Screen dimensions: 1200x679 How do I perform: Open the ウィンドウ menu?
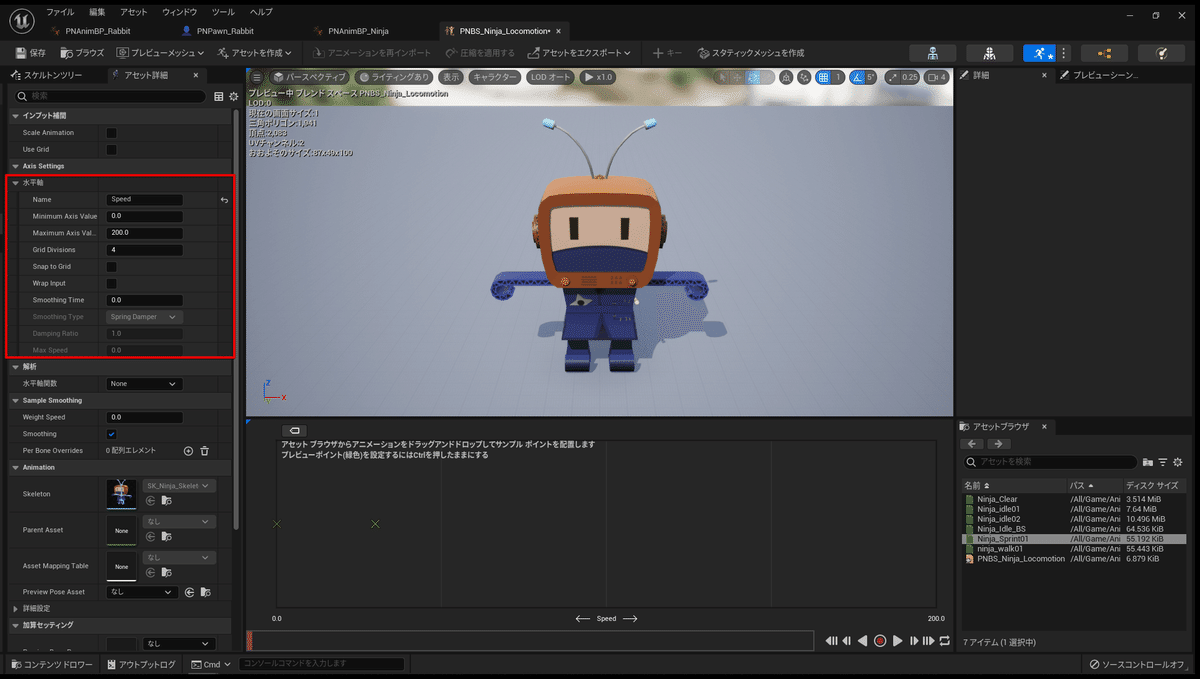point(180,12)
